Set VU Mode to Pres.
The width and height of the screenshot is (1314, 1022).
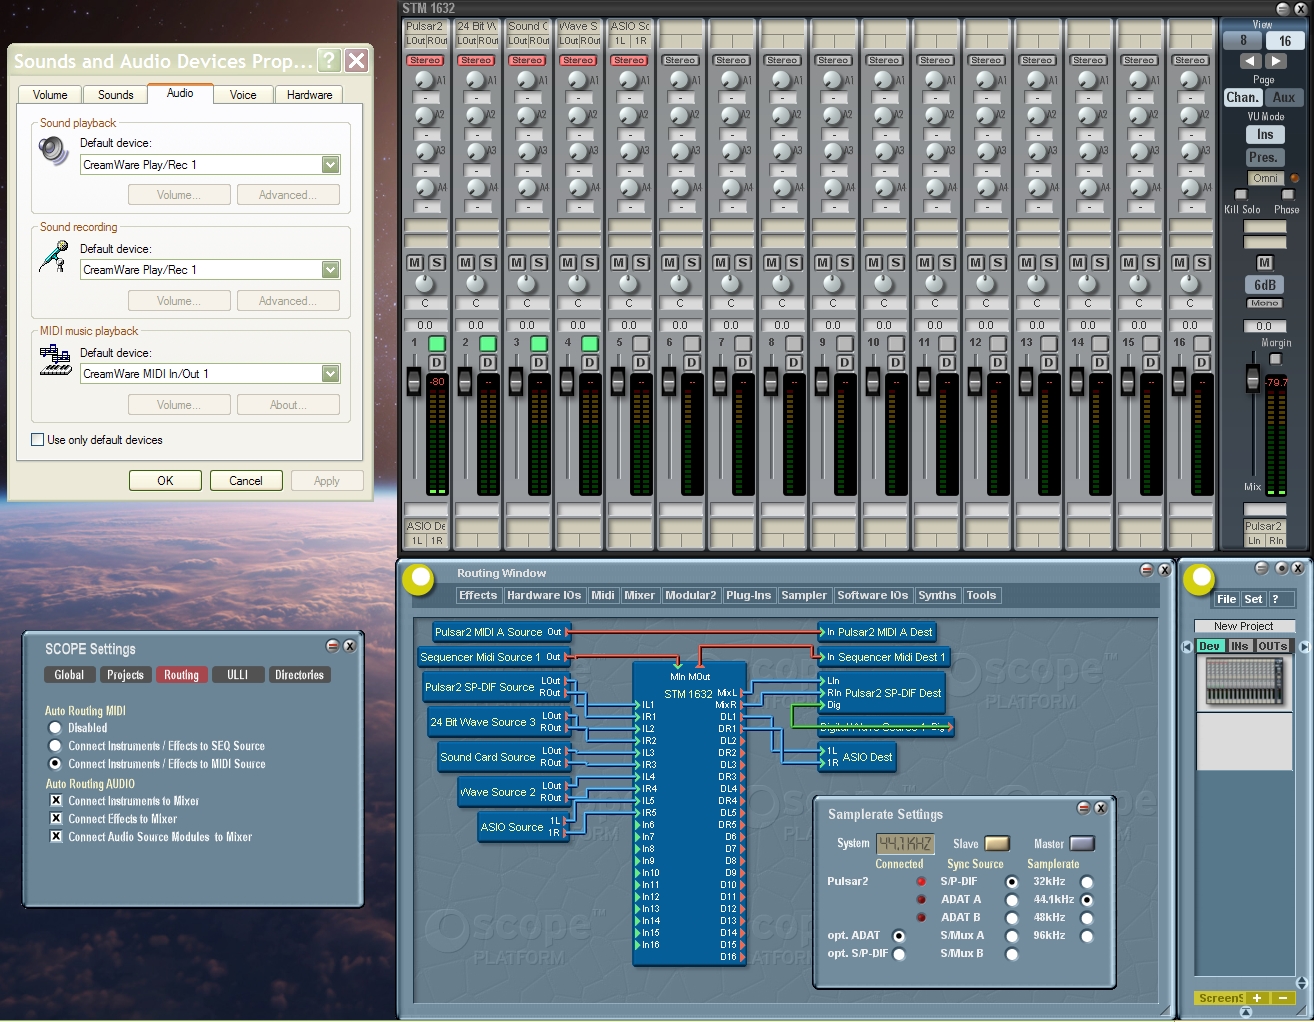pos(1264,158)
